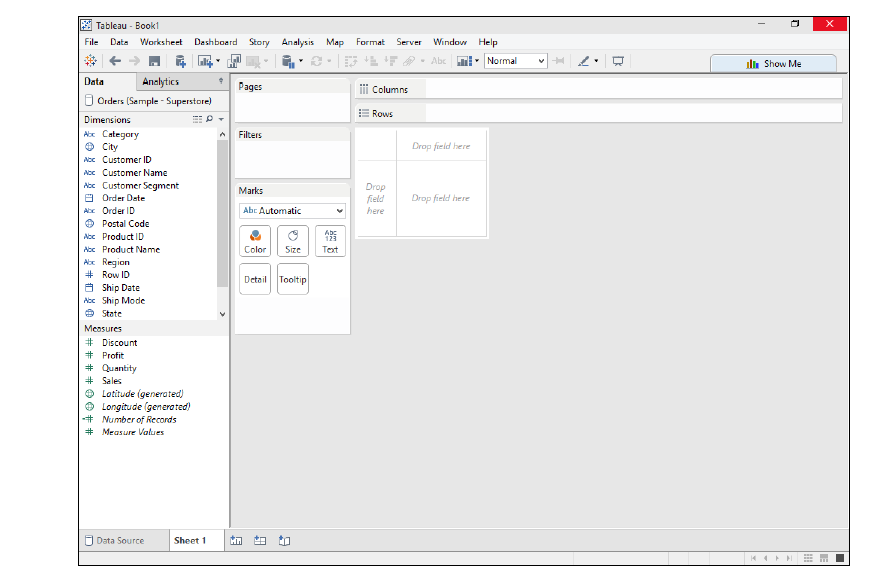
Task: Click the Tooltip shelf on the Marks card
Action: pos(292,279)
